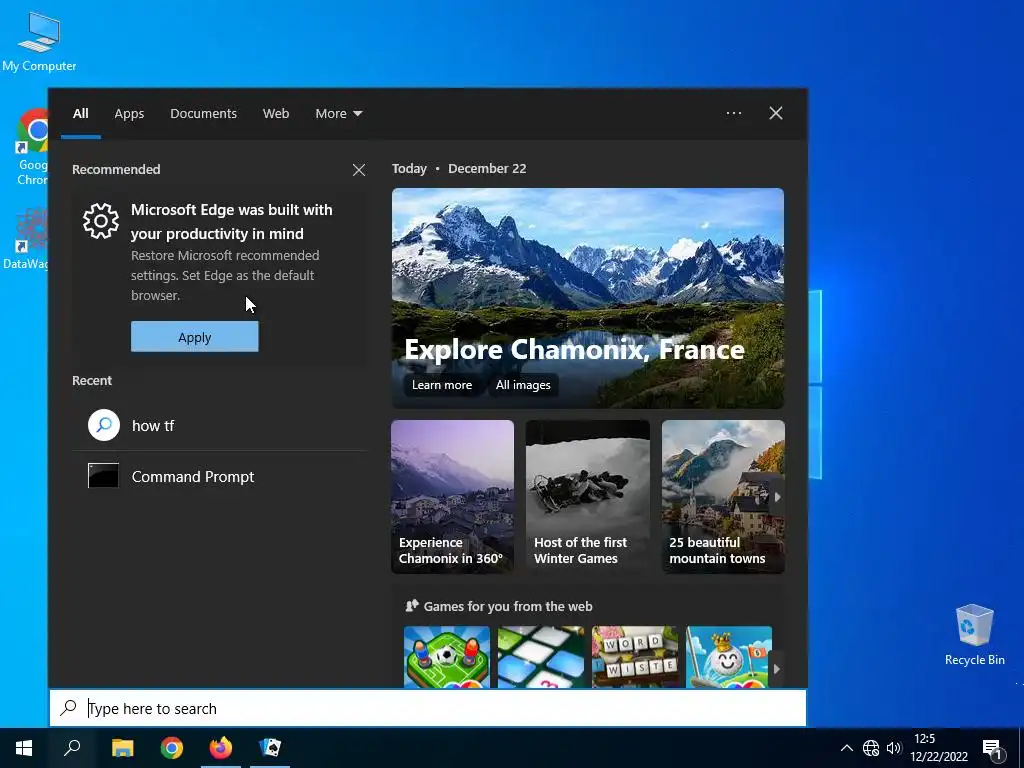
Task: Open the Word Twister game thumbnail
Action: pyautogui.click(x=635, y=657)
